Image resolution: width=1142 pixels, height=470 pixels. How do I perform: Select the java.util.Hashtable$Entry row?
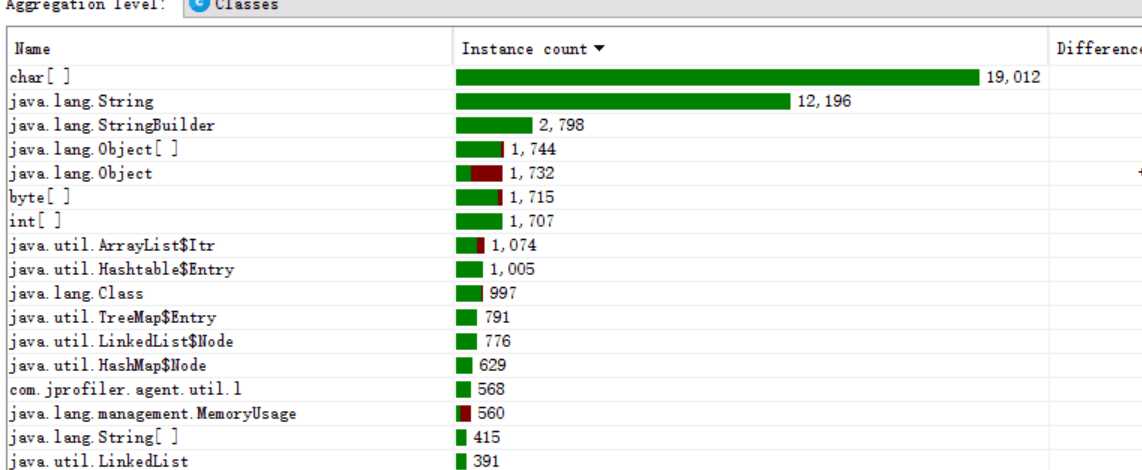tap(575, 270)
